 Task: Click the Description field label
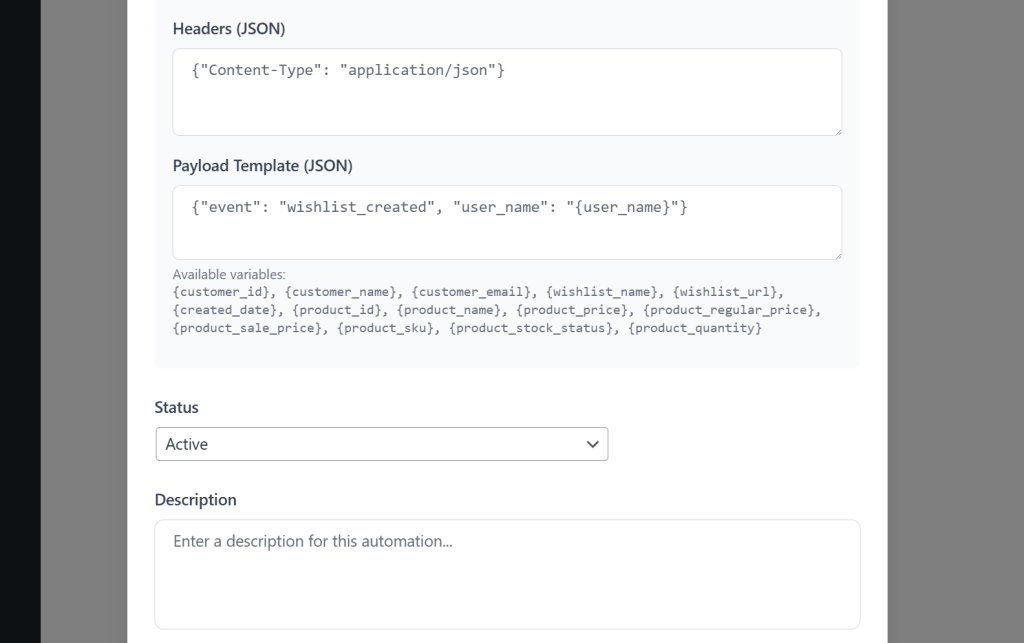point(195,500)
